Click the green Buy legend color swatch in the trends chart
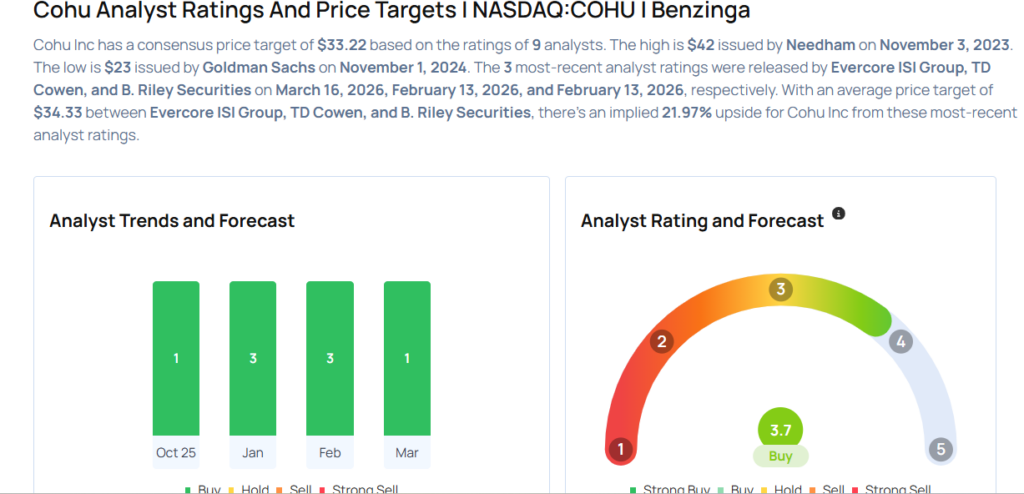Viewport: 1024px width, 494px height. coord(186,489)
